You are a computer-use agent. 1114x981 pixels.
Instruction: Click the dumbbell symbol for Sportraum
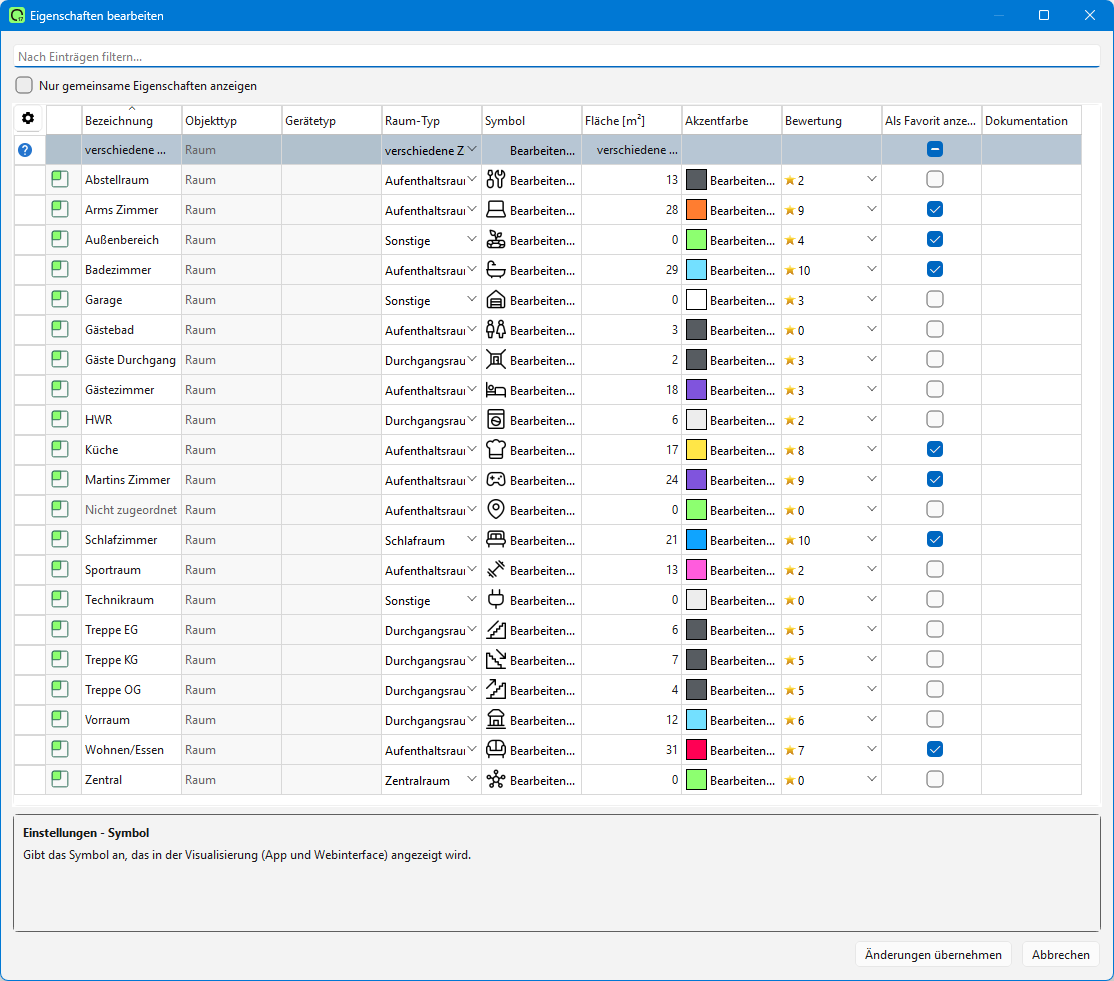tap(495, 570)
